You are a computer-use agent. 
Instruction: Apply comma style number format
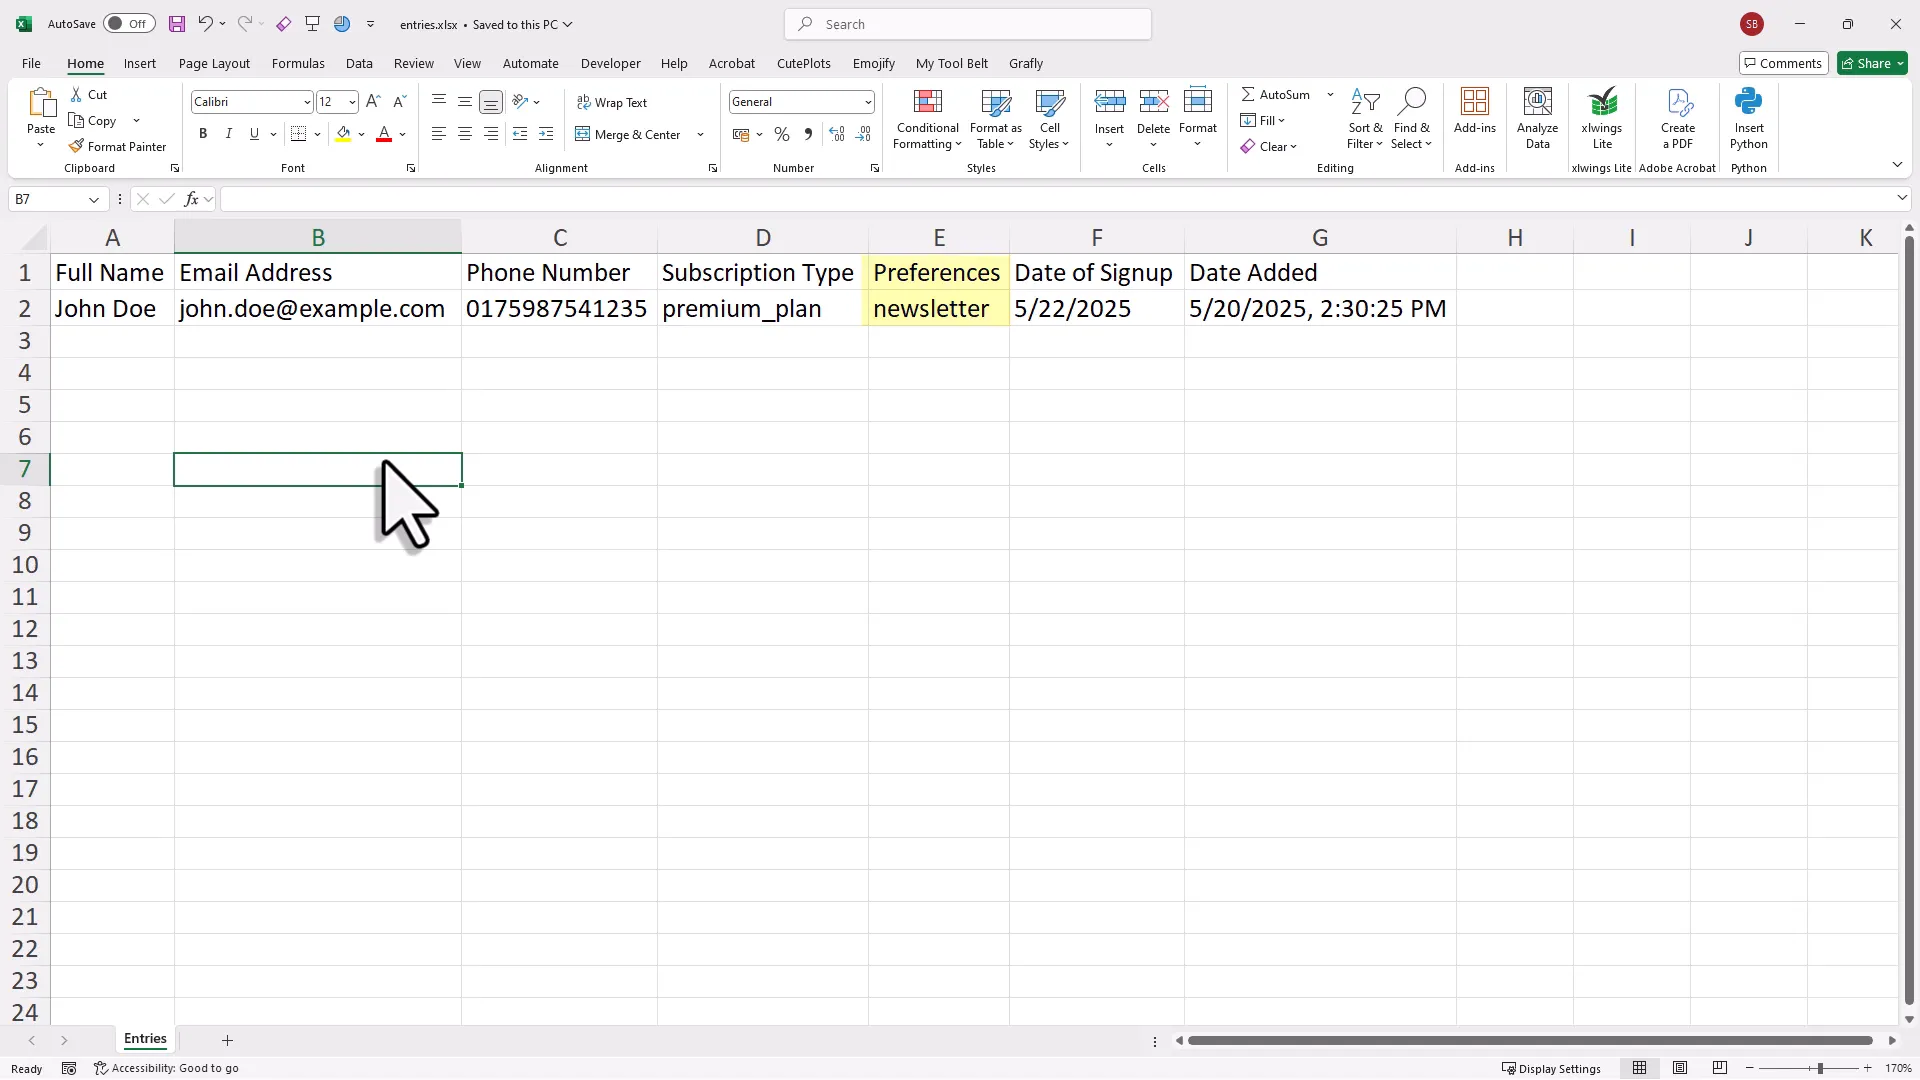point(808,134)
